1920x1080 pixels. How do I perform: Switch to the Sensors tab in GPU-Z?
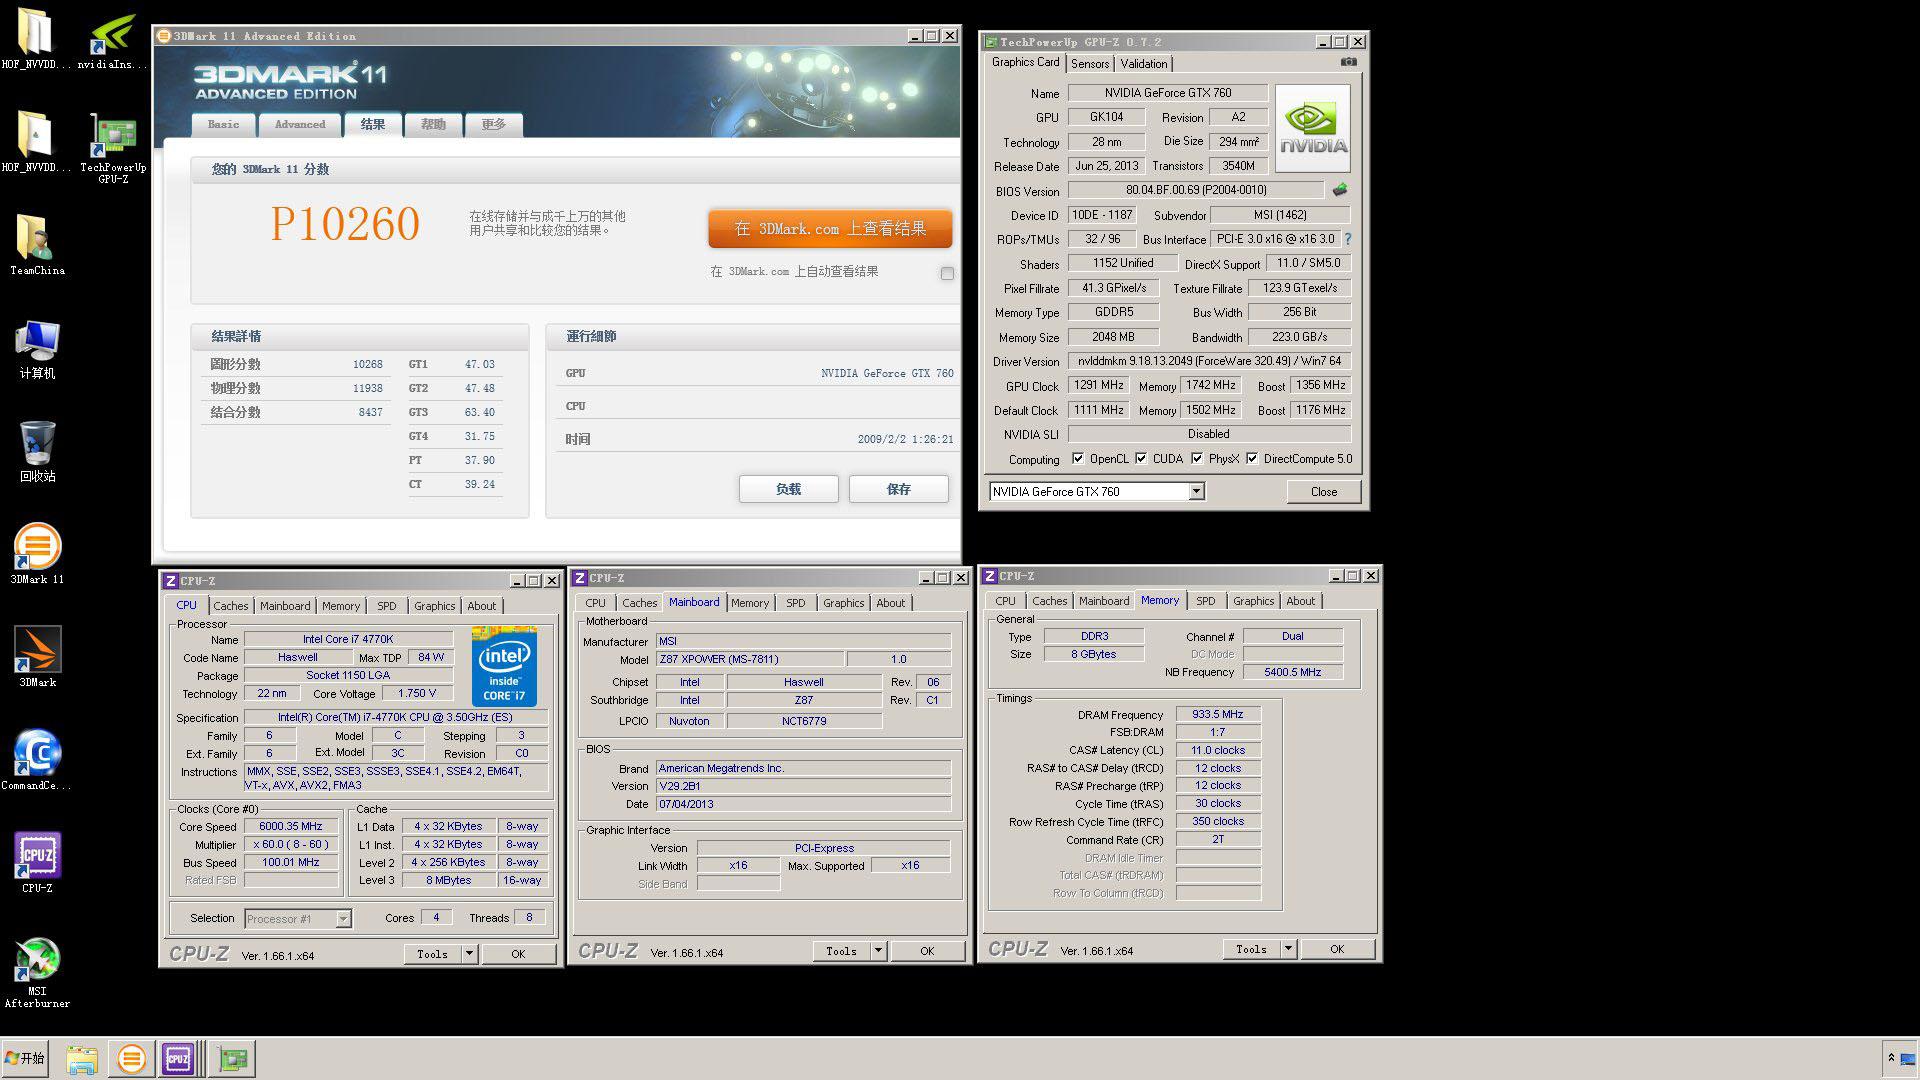click(1090, 63)
